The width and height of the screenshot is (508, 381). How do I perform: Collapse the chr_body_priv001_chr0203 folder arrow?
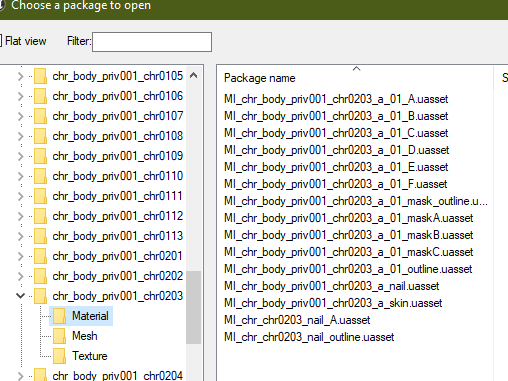[21, 296]
